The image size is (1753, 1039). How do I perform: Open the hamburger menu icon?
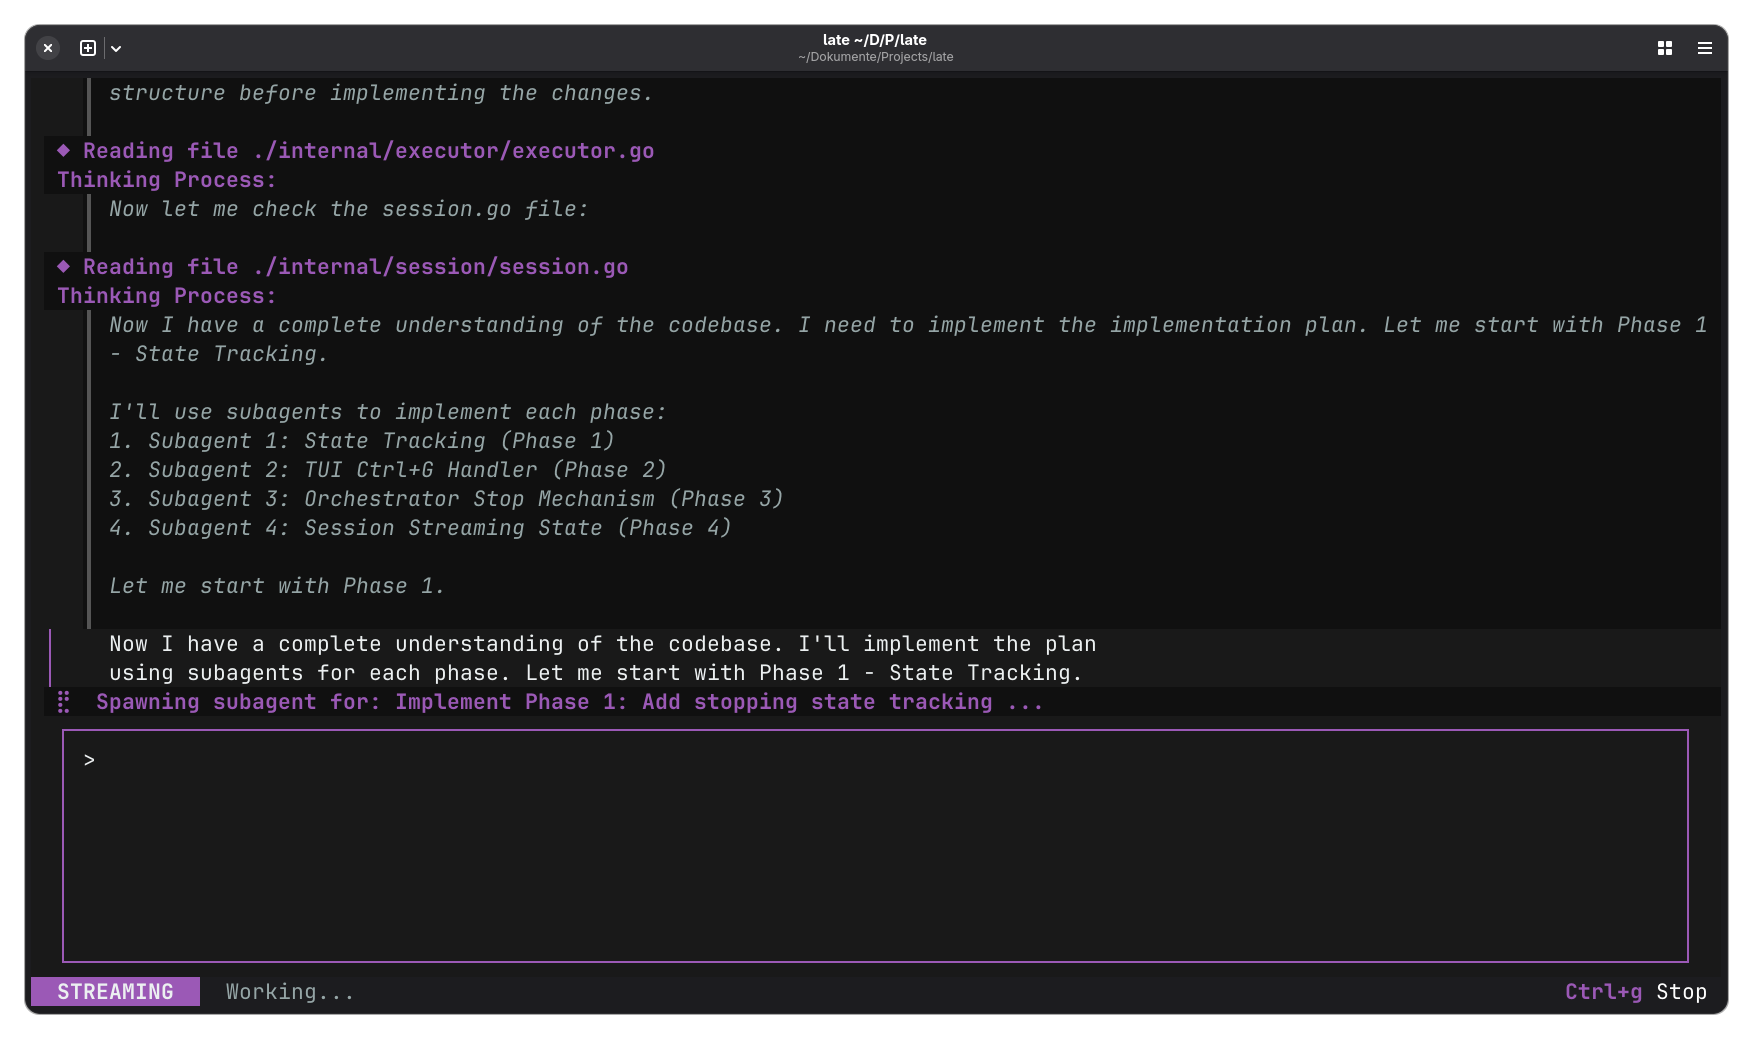tap(1705, 48)
